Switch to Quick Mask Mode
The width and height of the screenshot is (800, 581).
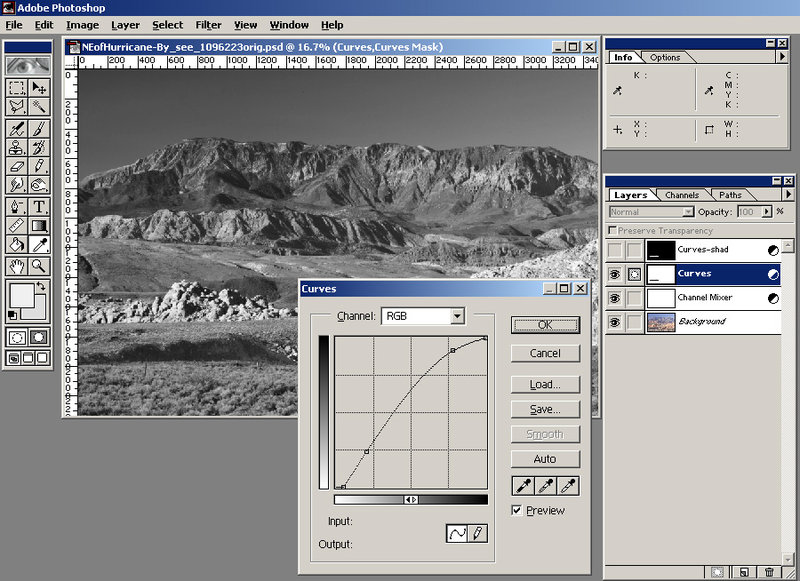(x=39, y=337)
